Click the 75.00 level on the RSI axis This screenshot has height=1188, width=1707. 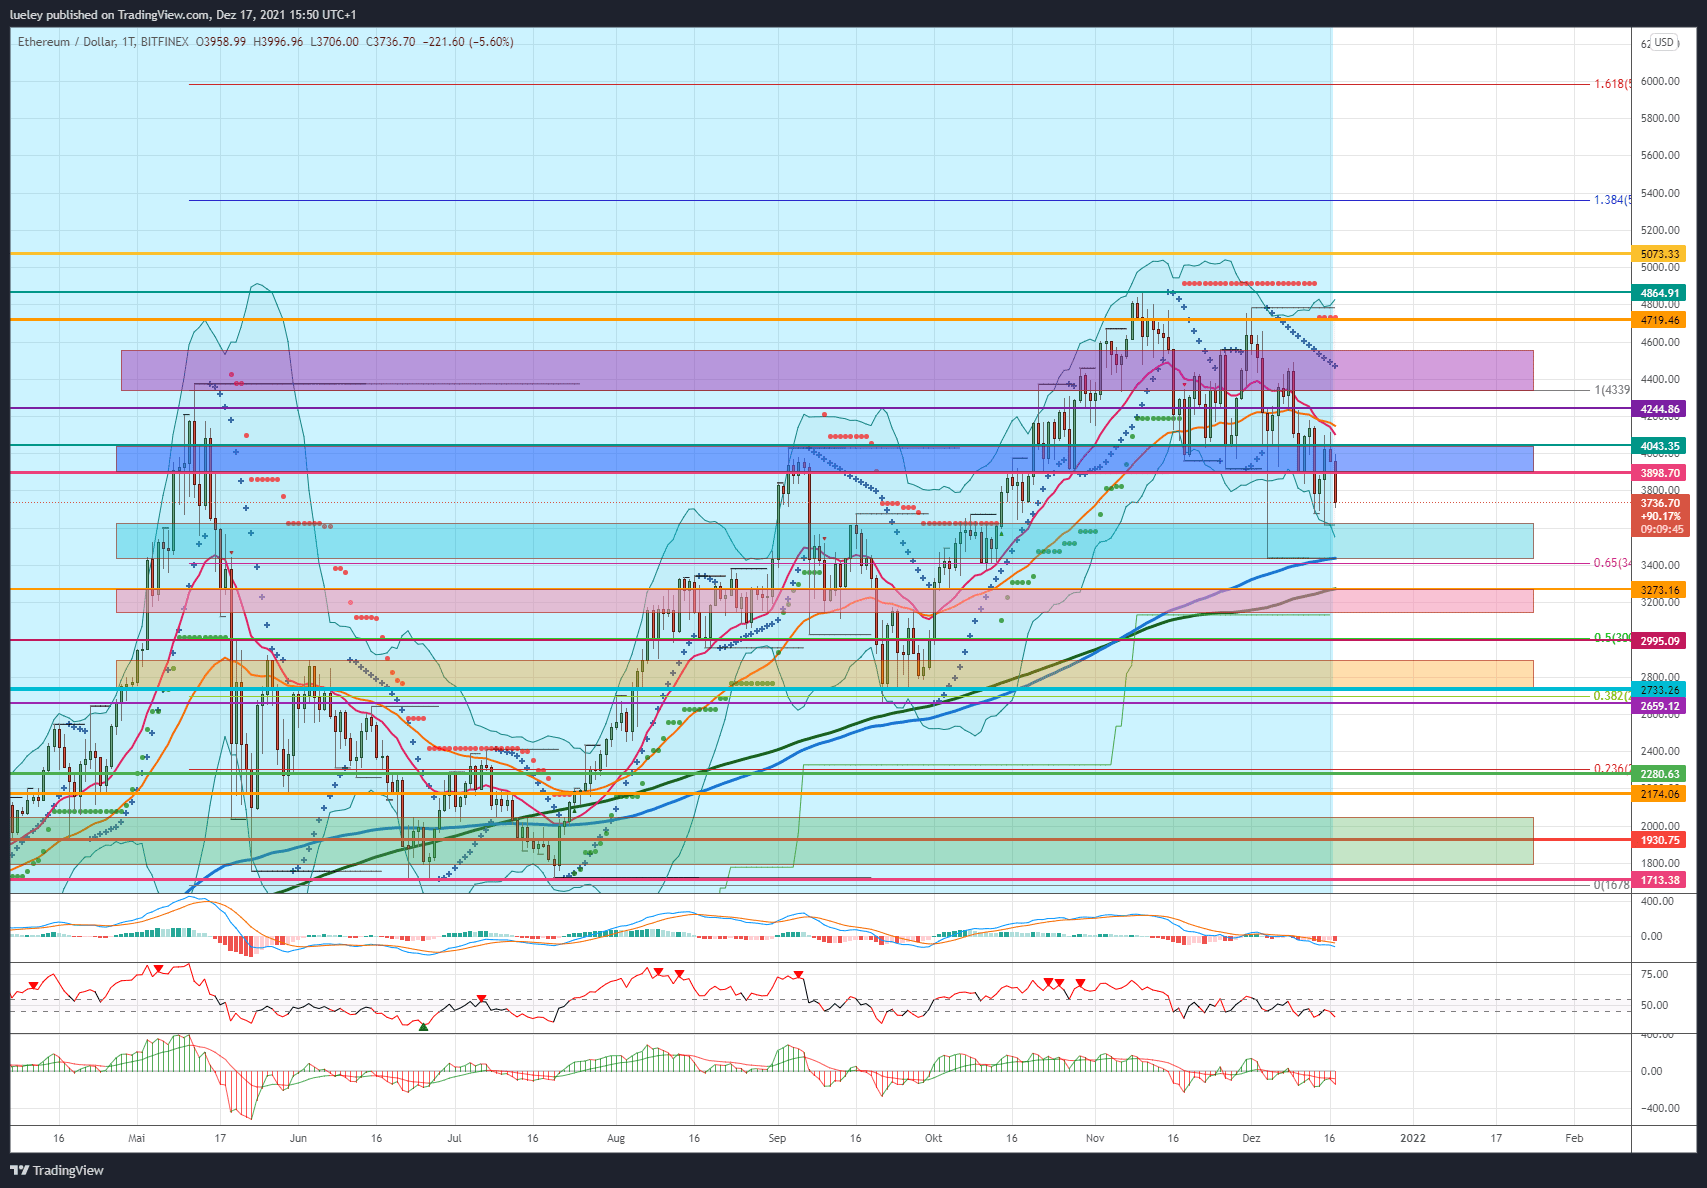click(1654, 974)
